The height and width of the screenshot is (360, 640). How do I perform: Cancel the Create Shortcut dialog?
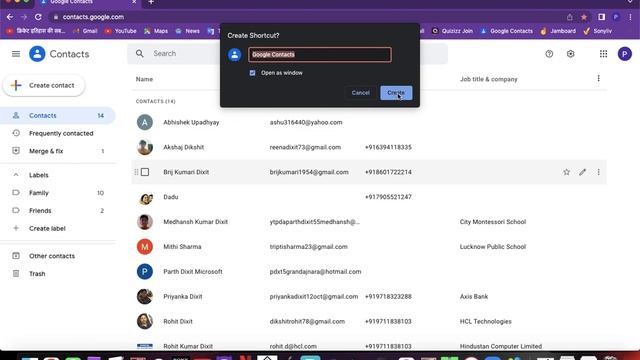(360, 93)
